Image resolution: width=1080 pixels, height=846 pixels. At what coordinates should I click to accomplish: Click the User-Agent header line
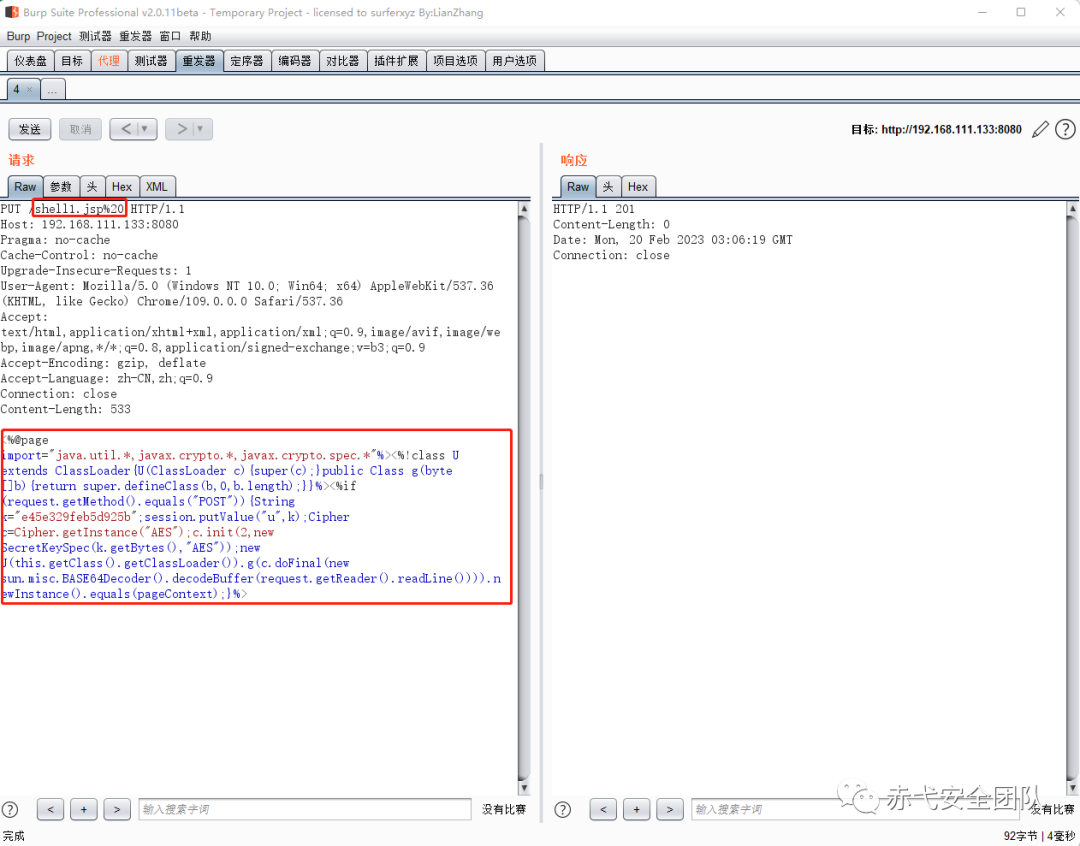click(x=247, y=293)
